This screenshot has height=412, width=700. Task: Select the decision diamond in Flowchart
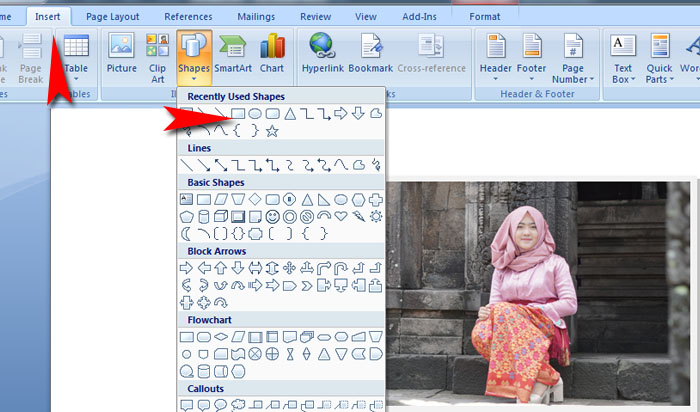221,337
